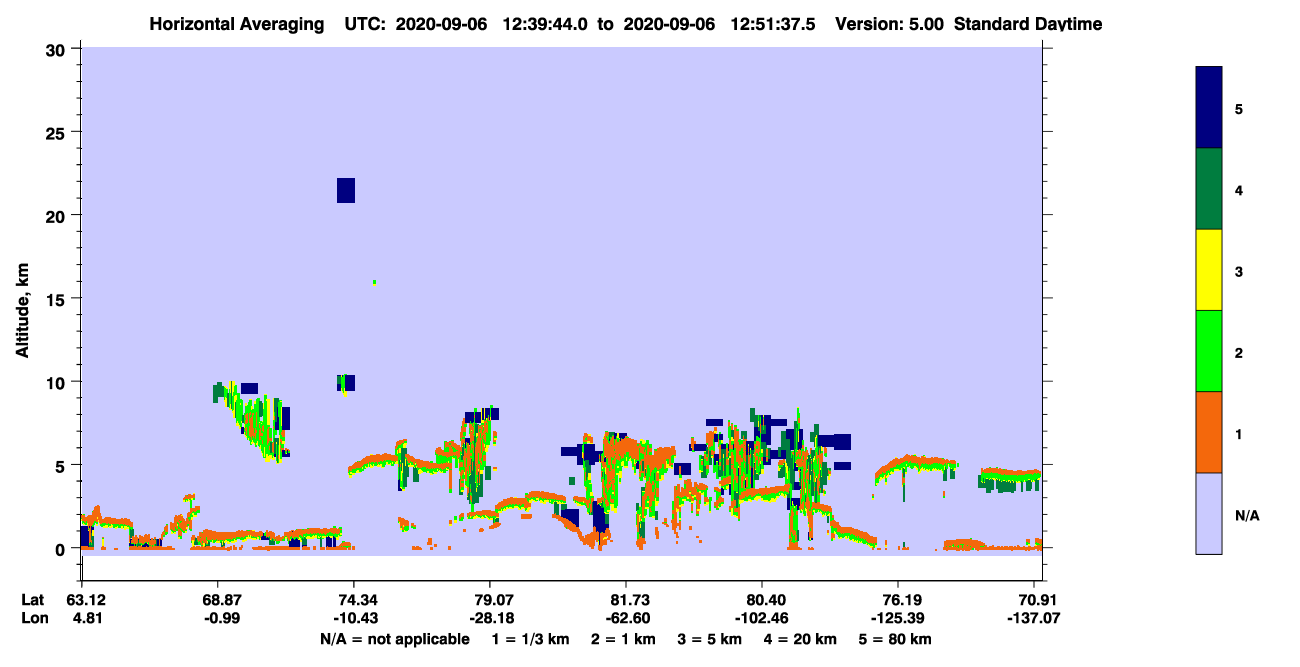Click the 'Lat' row label
Screen dimensions: 1300x667
pyautogui.click(x=33, y=600)
